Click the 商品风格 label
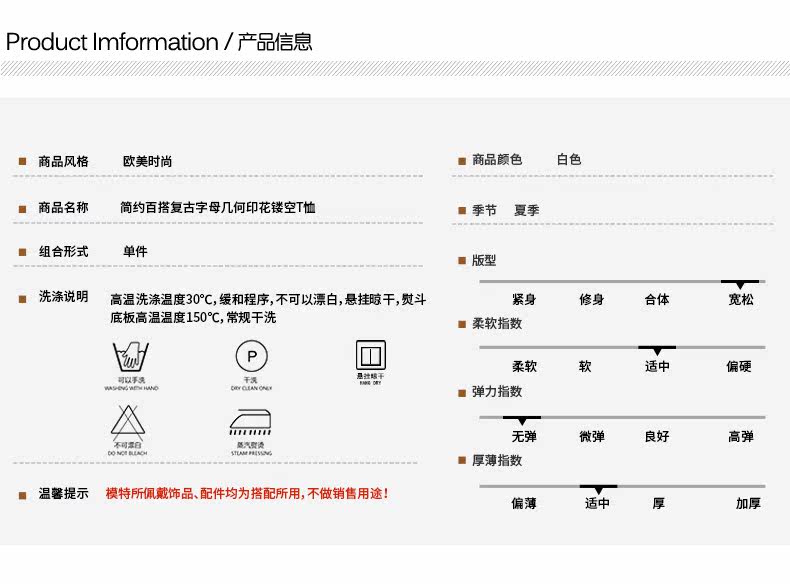Image resolution: width=790 pixels, height=584 pixels. (63, 161)
